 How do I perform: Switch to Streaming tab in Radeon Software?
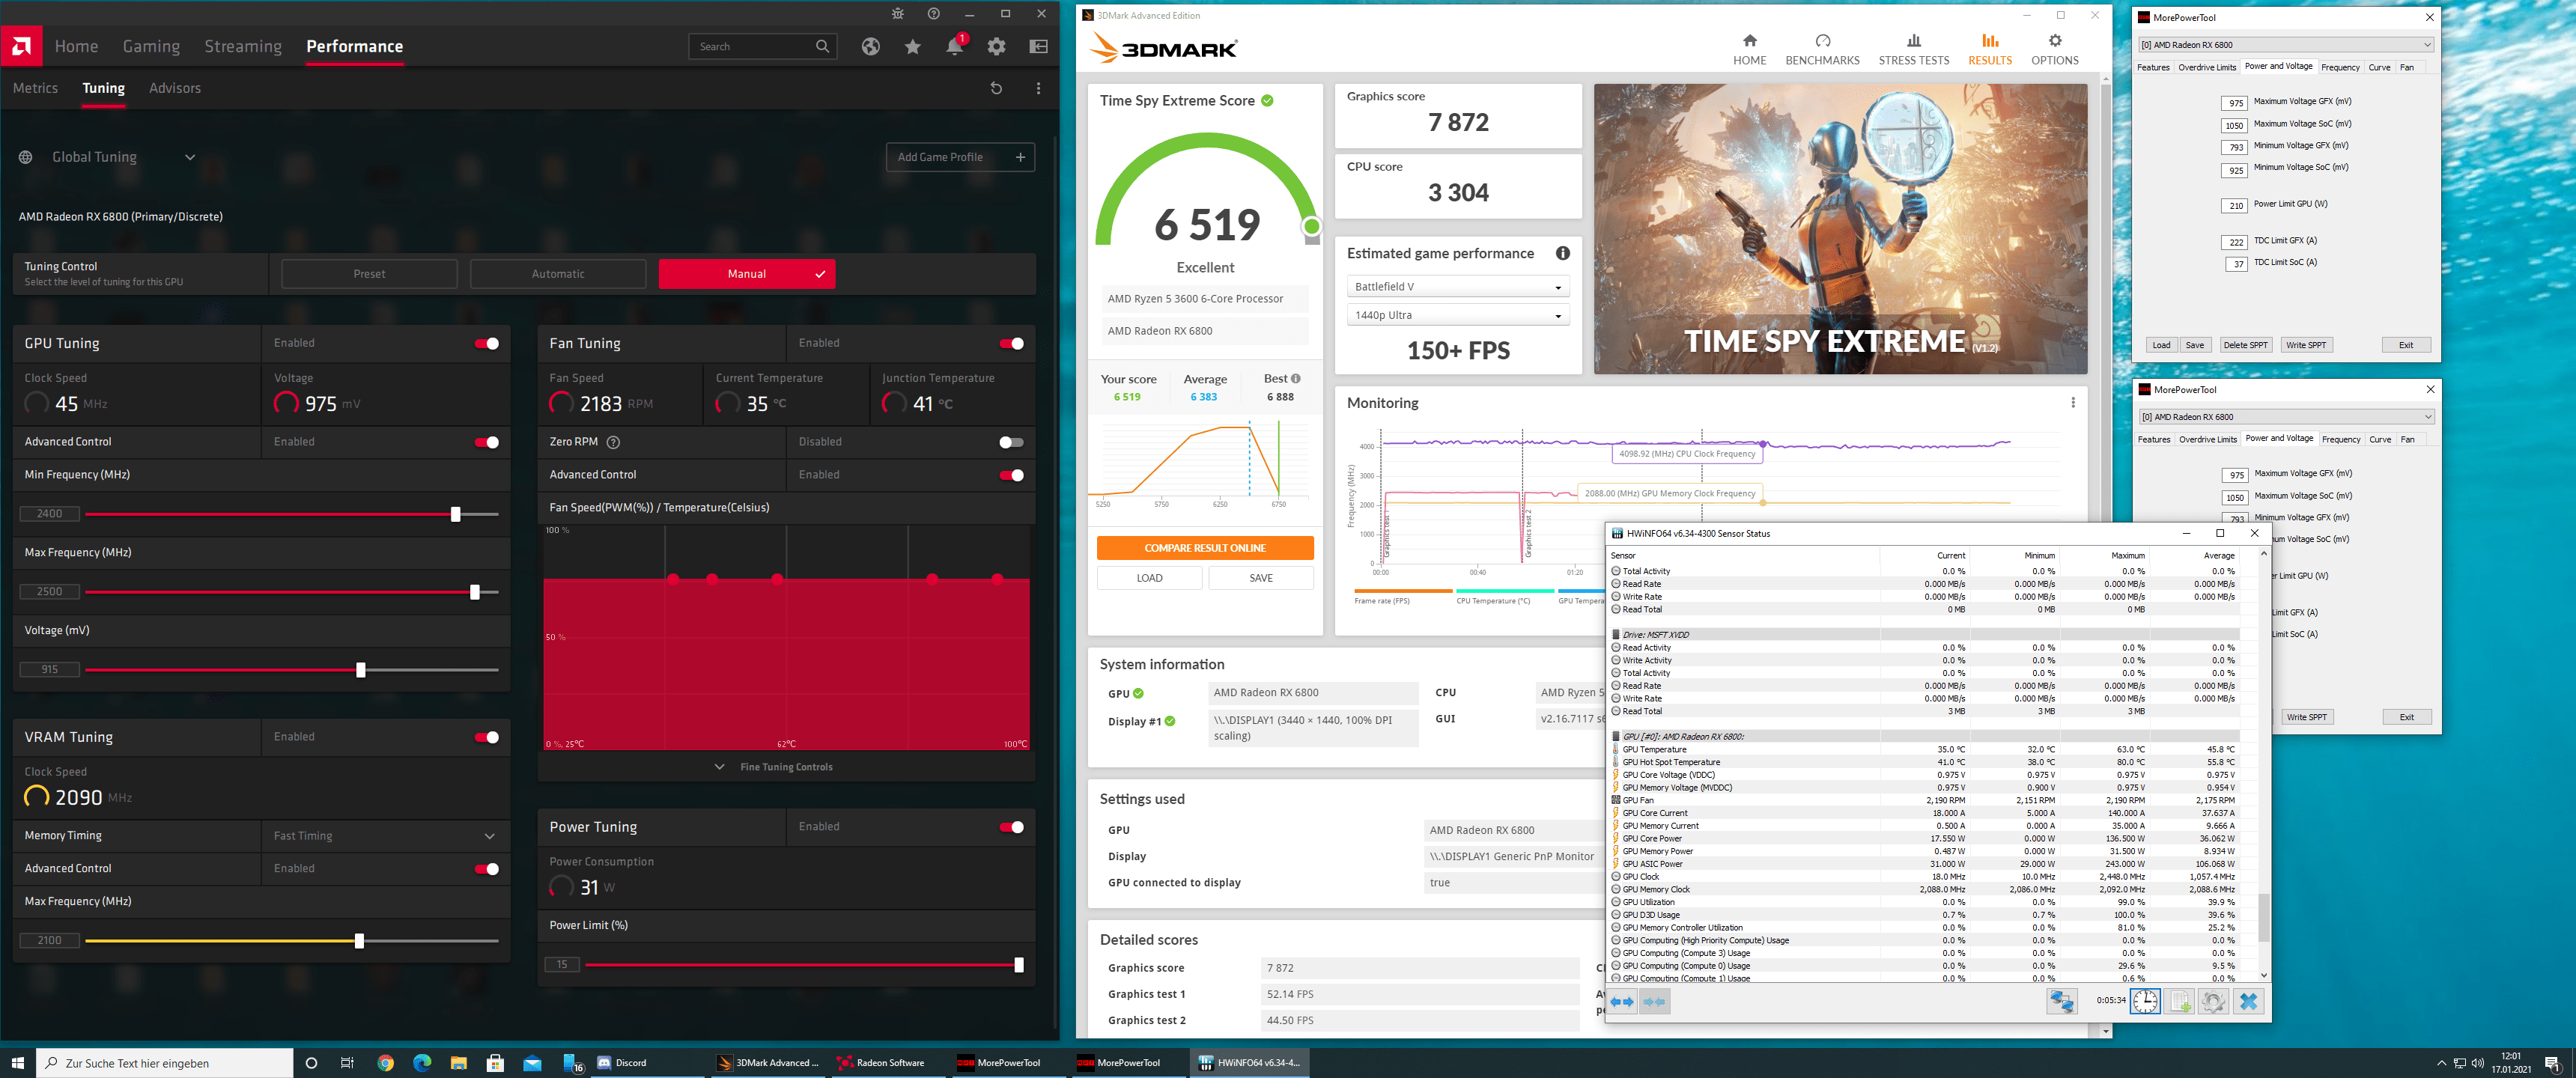click(243, 46)
